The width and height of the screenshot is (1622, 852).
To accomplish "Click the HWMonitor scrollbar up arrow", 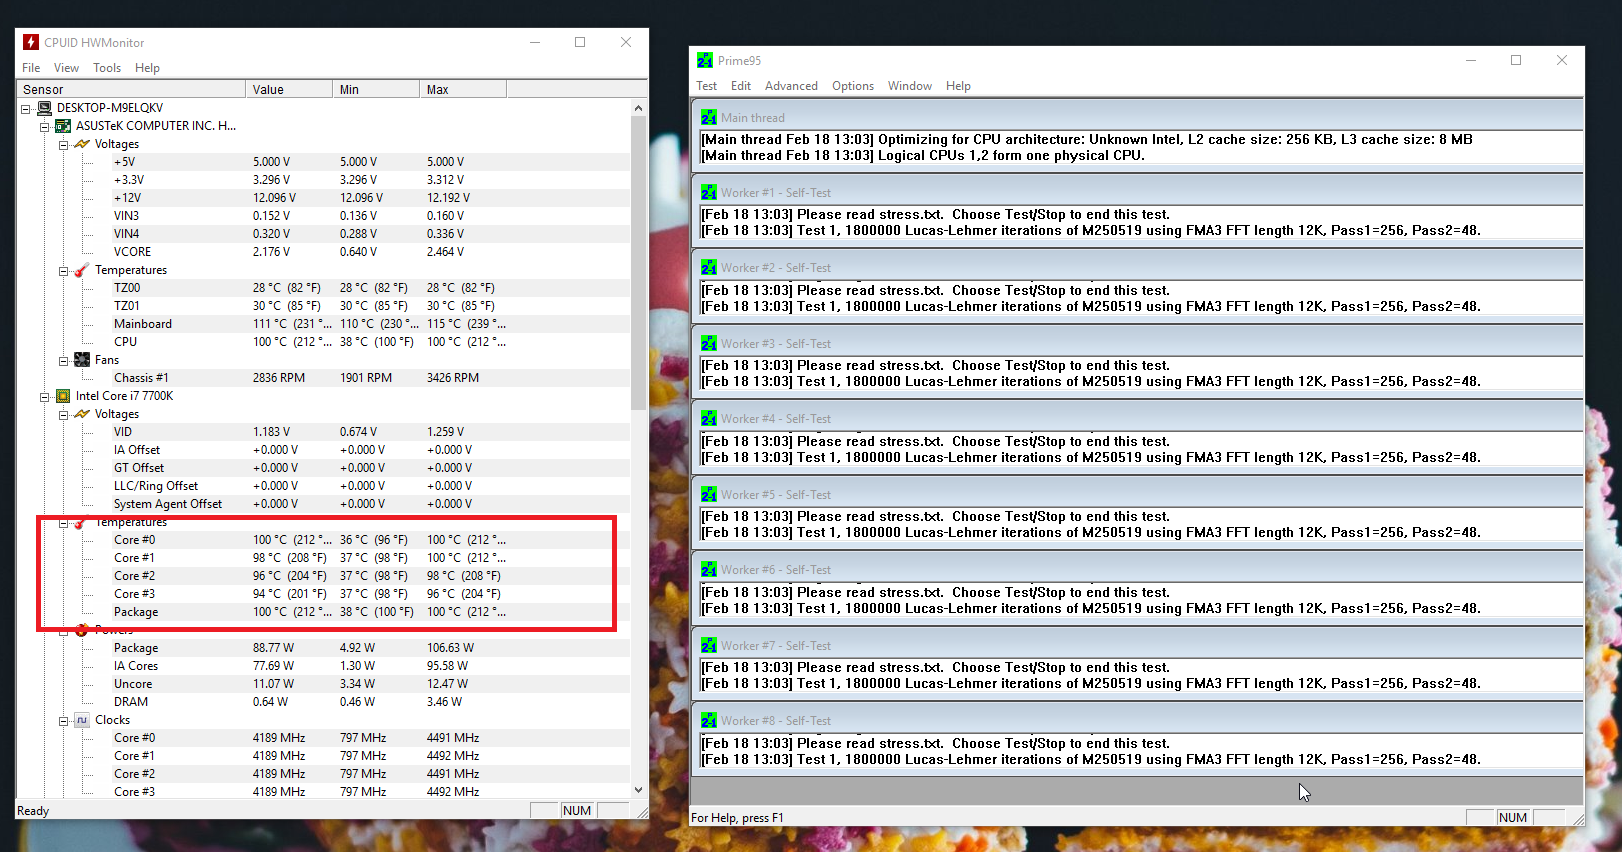I will click(639, 108).
